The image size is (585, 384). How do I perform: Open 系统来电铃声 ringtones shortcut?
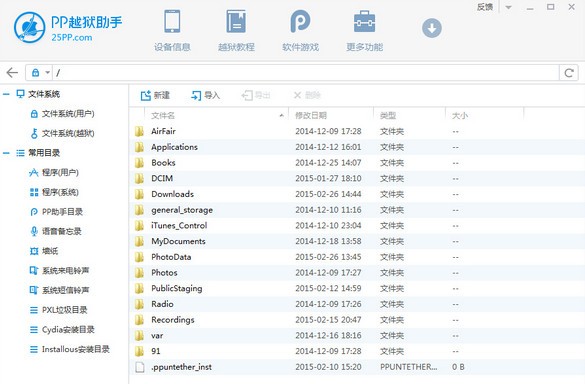click(x=59, y=271)
